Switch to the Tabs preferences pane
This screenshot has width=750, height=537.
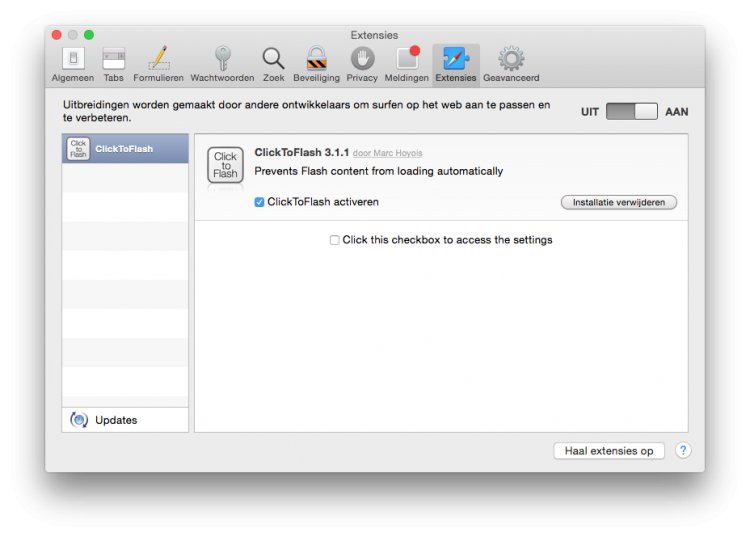(x=114, y=65)
